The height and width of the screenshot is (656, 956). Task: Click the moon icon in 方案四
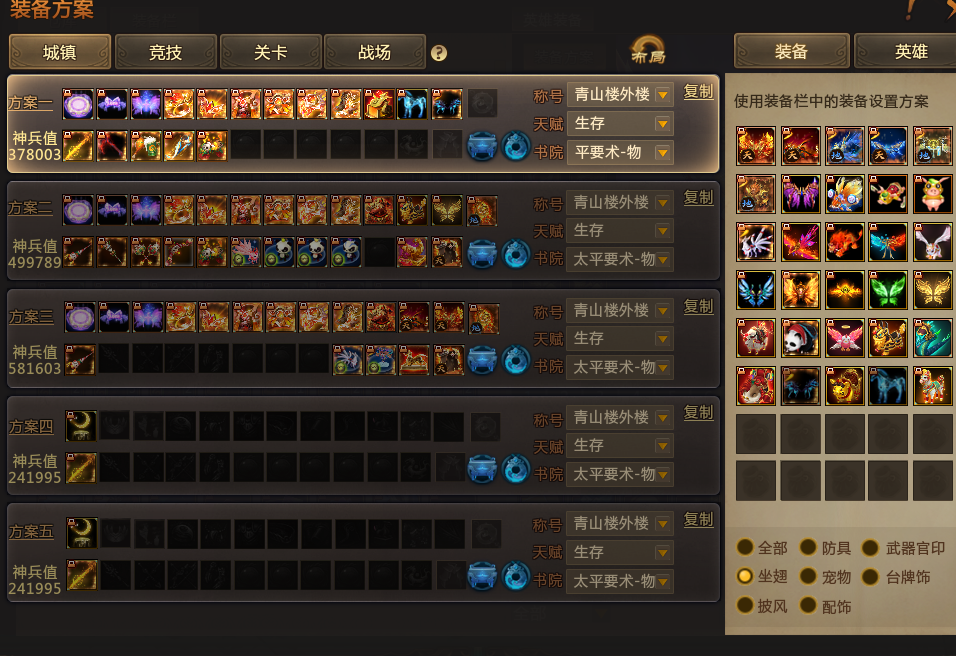point(81,426)
